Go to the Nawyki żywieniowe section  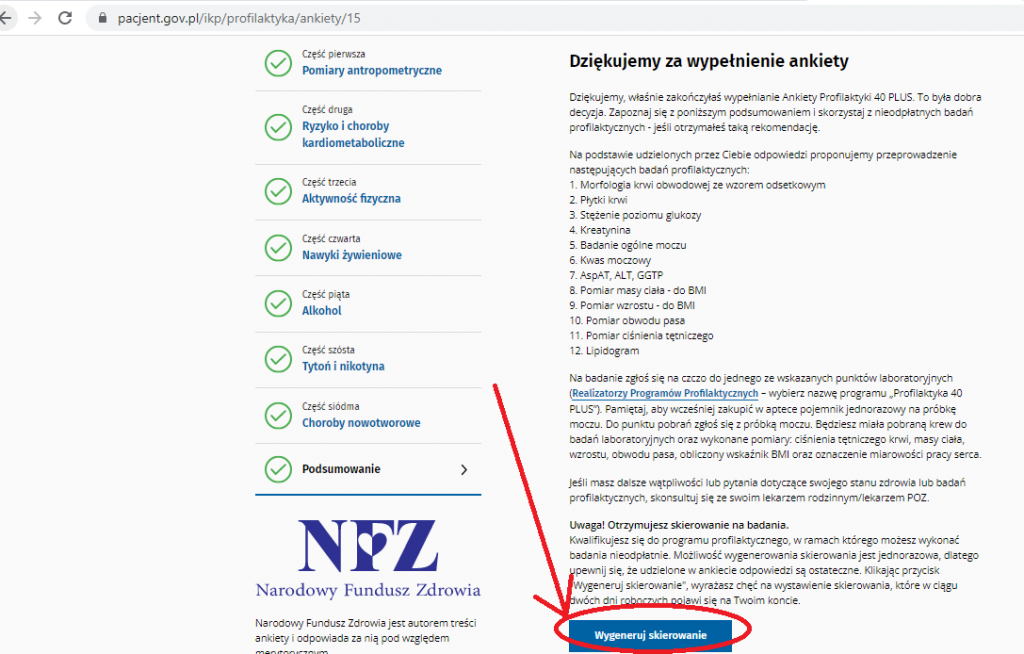click(352, 255)
